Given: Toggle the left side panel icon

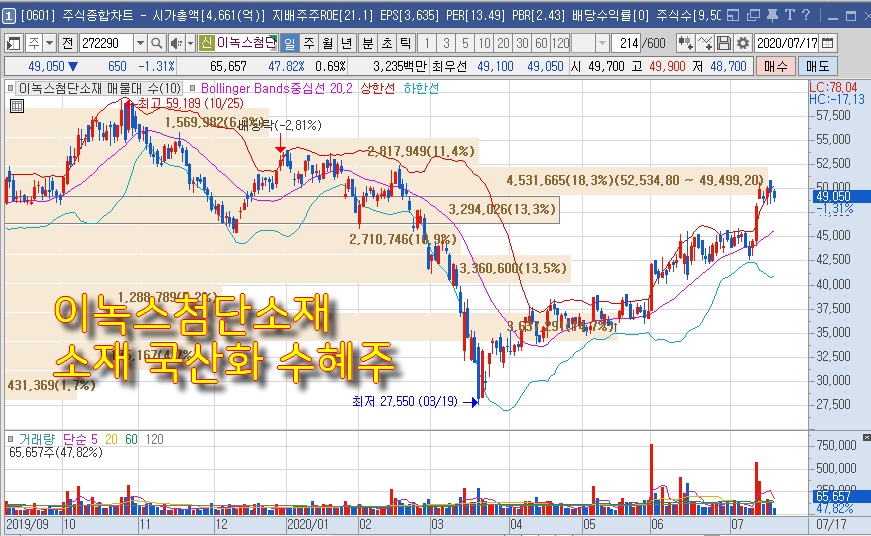Looking at the screenshot, I should [13, 43].
